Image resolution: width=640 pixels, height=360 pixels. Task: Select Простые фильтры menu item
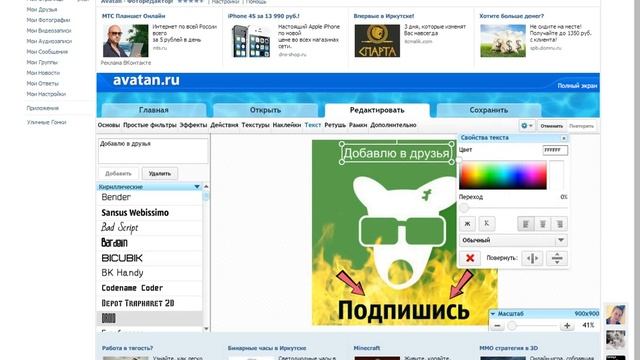pyautogui.click(x=150, y=125)
